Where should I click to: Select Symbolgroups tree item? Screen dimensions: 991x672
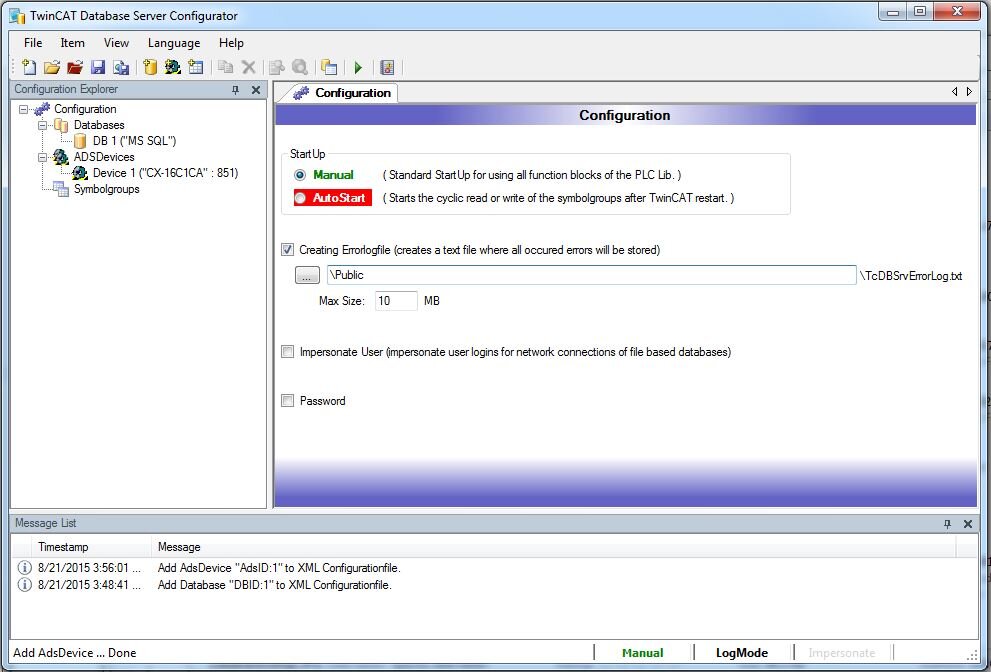(106, 189)
